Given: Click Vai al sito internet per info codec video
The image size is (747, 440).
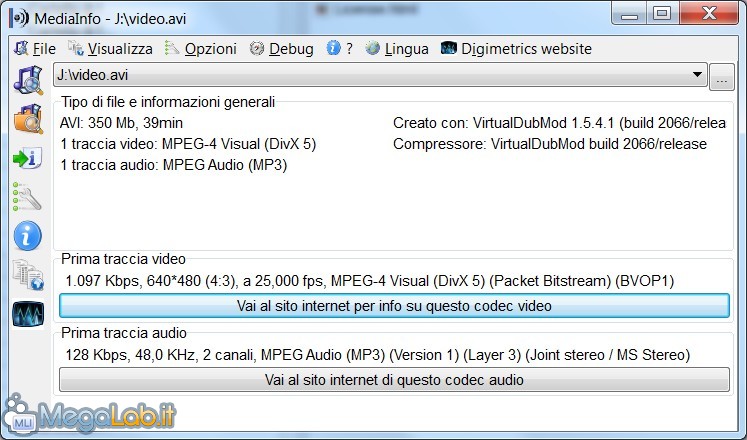Looking at the screenshot, I should [x=394, y=306].
